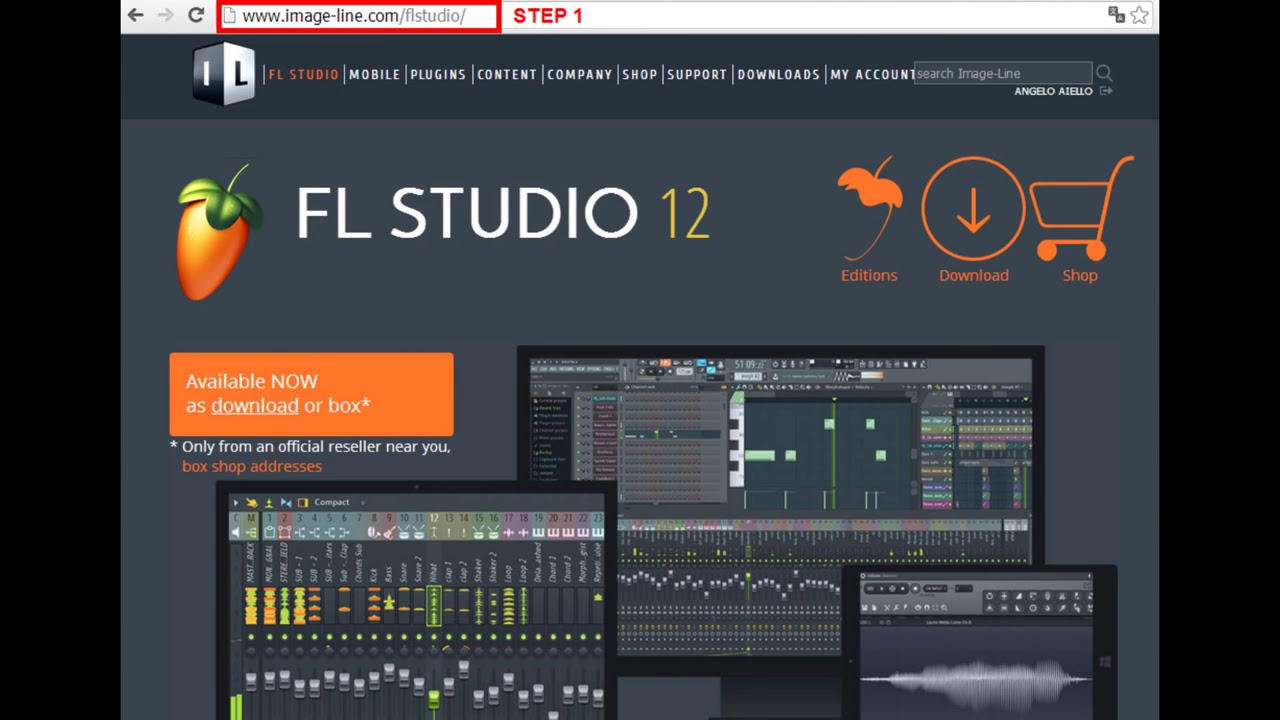1280x720 pixels.
Task: Click the FL STUDIO 12 heading
Action: tap(503, 213)
